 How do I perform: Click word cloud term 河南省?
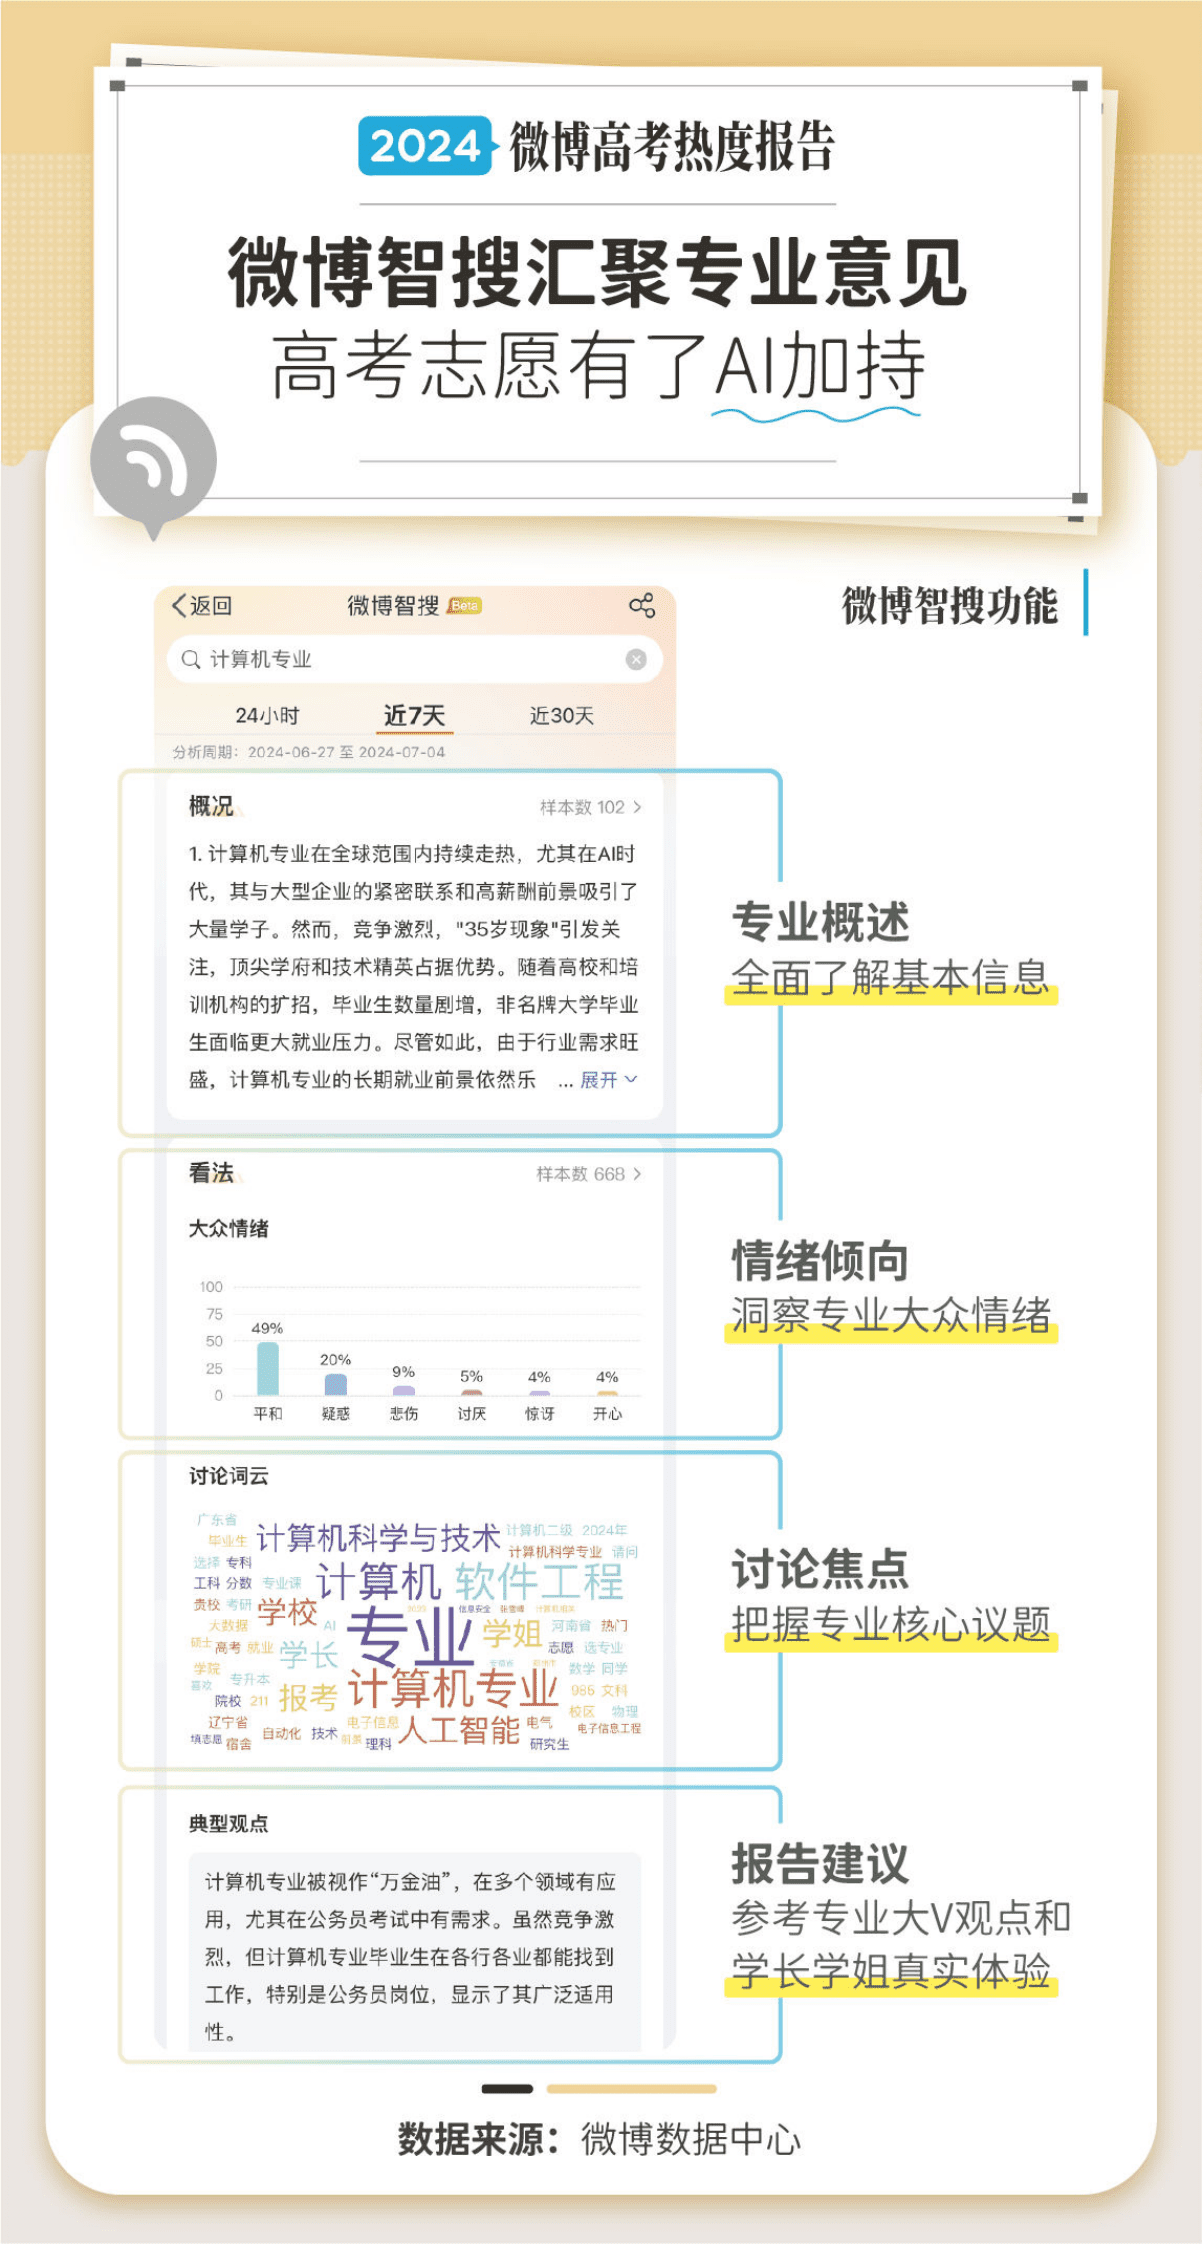pyautogui.click(x=571, y=1626)
